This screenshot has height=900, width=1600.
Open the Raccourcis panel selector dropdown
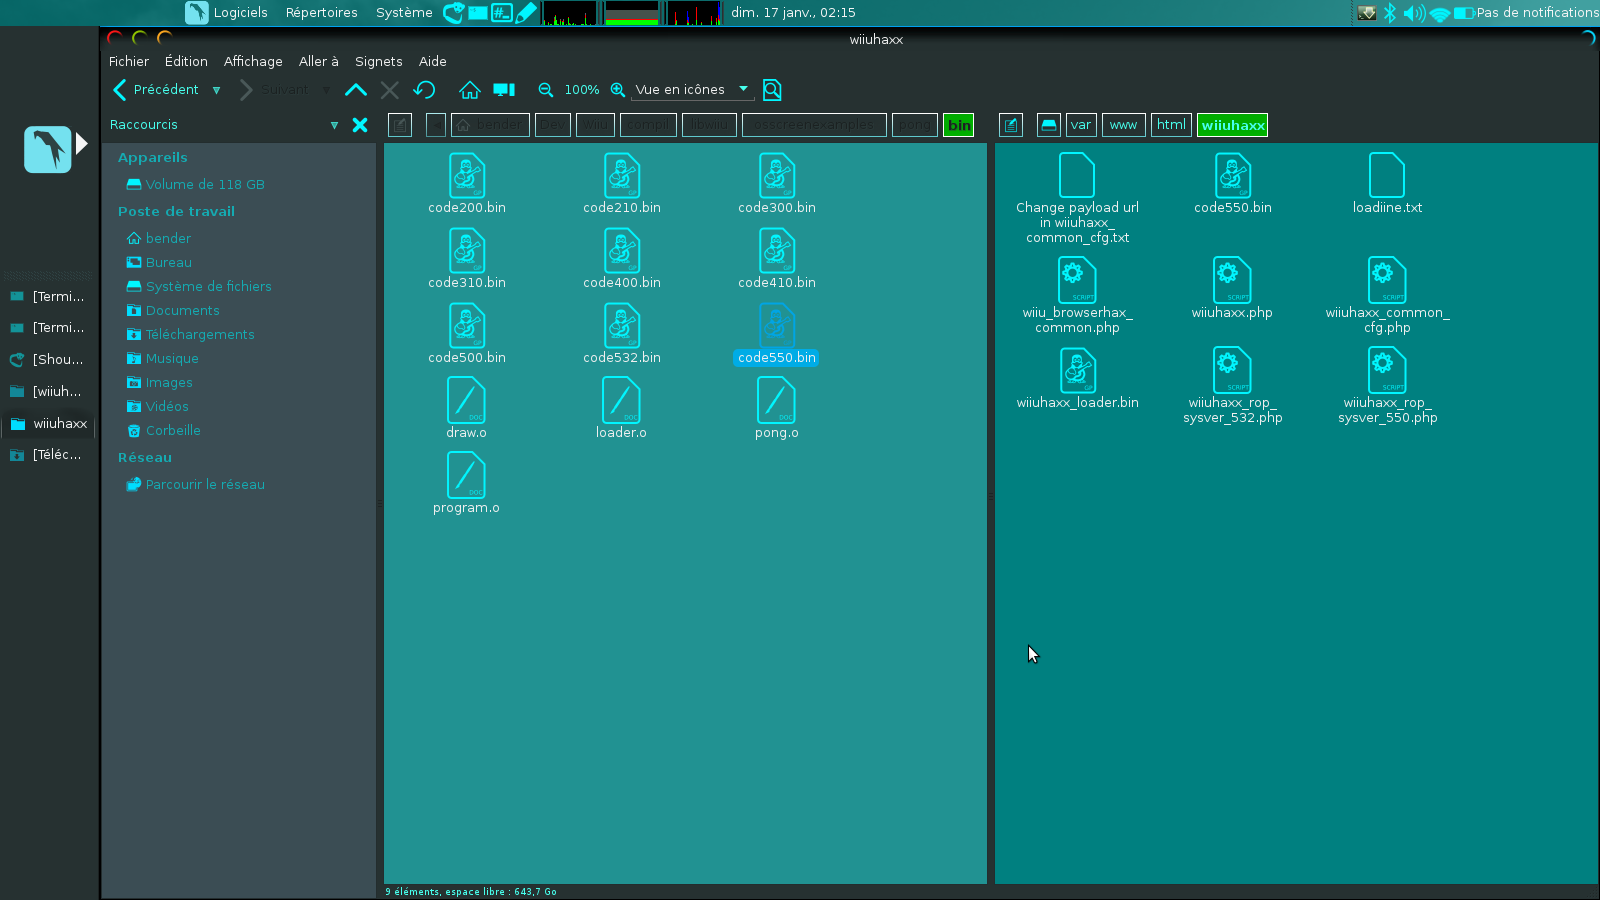pyautogui.click(x=334, y=125)
